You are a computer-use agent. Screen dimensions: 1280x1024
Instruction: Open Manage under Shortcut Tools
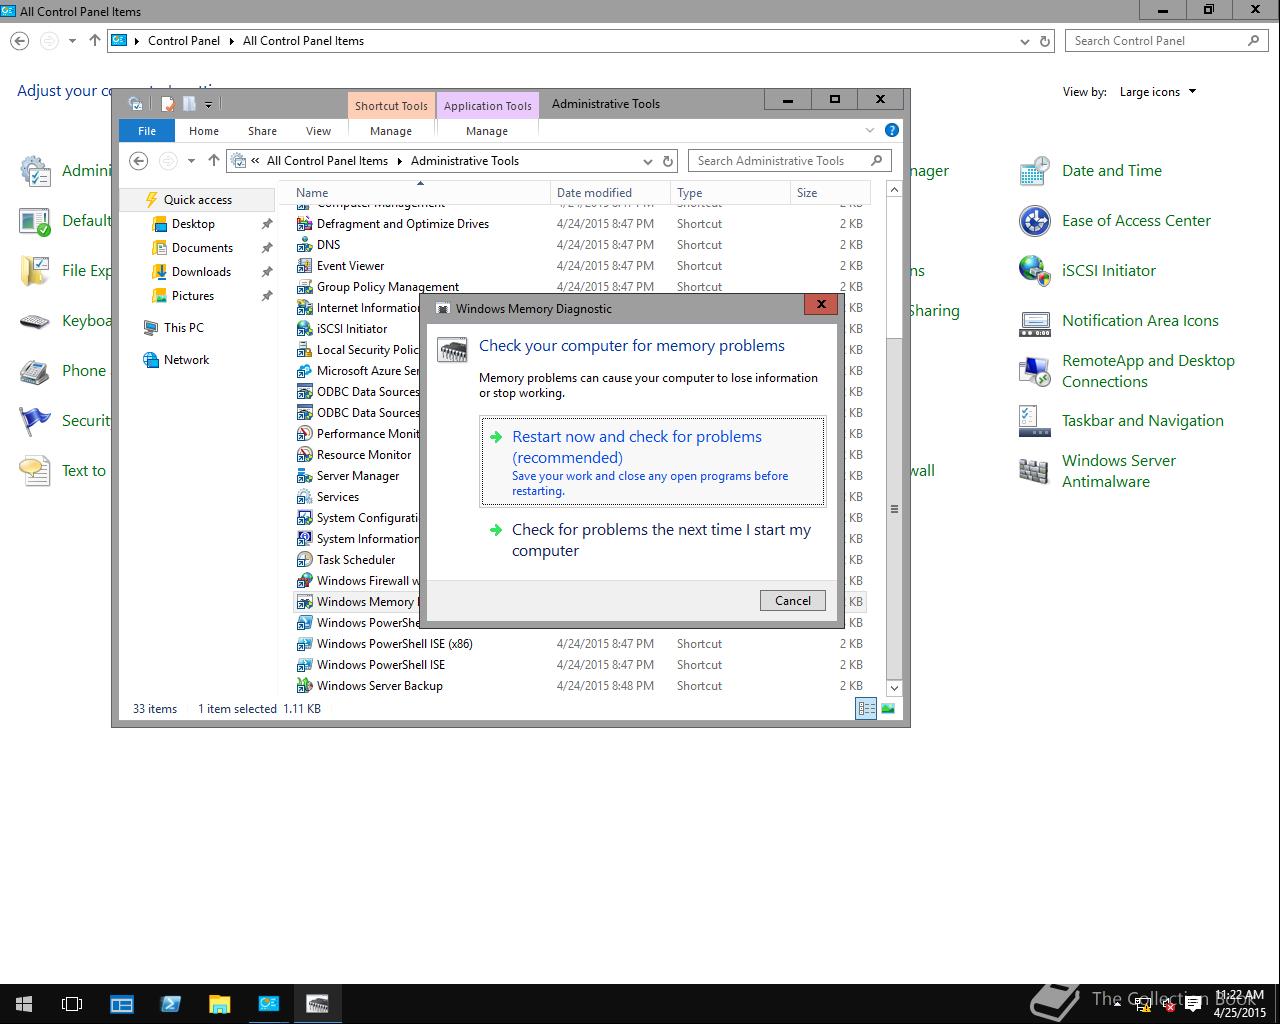391,131
